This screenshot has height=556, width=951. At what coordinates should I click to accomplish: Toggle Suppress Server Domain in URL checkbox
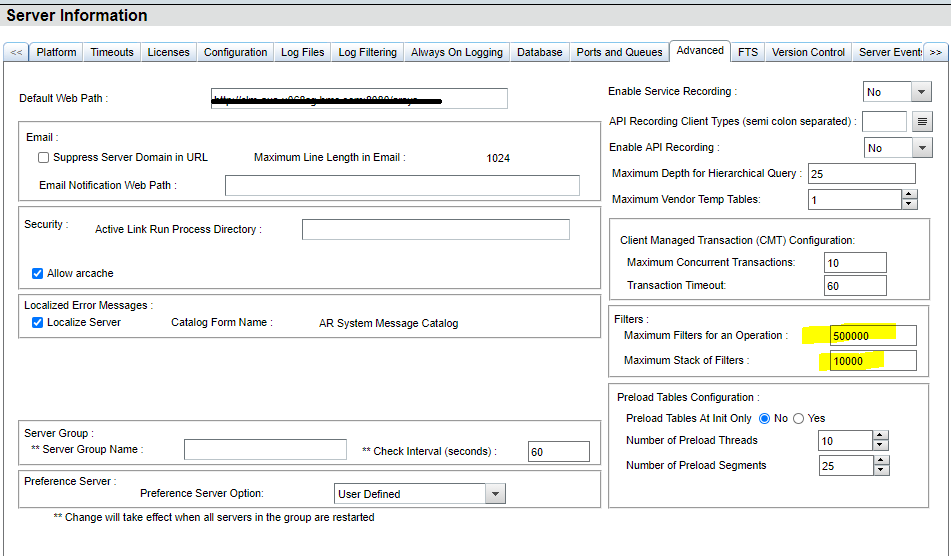43,158
